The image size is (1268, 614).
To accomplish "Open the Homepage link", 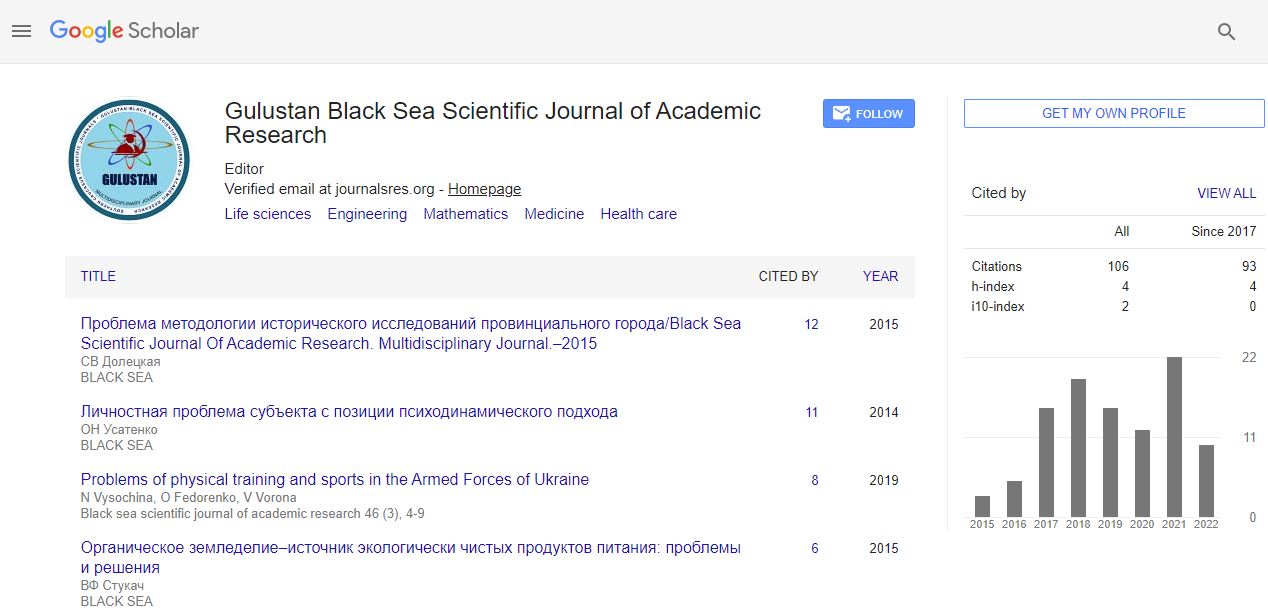I will click(484, 189).
